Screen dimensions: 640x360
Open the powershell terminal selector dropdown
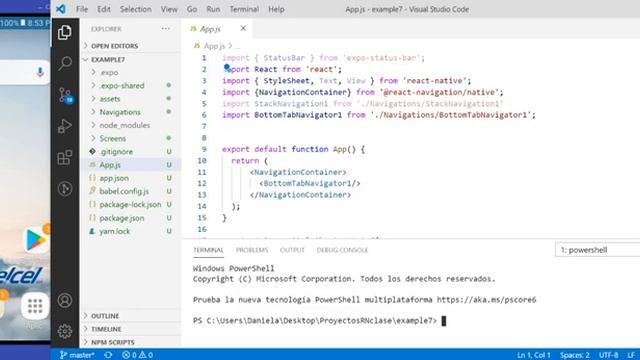[598, 250]
